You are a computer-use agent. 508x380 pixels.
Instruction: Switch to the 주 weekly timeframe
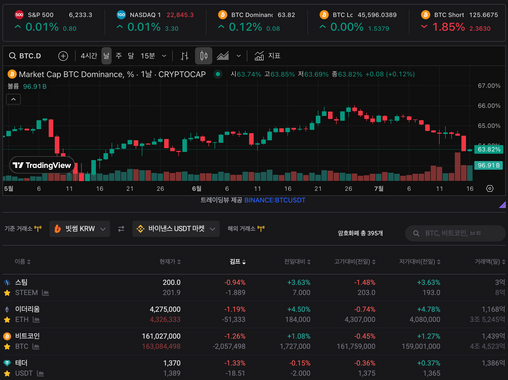tap(119, 56)
